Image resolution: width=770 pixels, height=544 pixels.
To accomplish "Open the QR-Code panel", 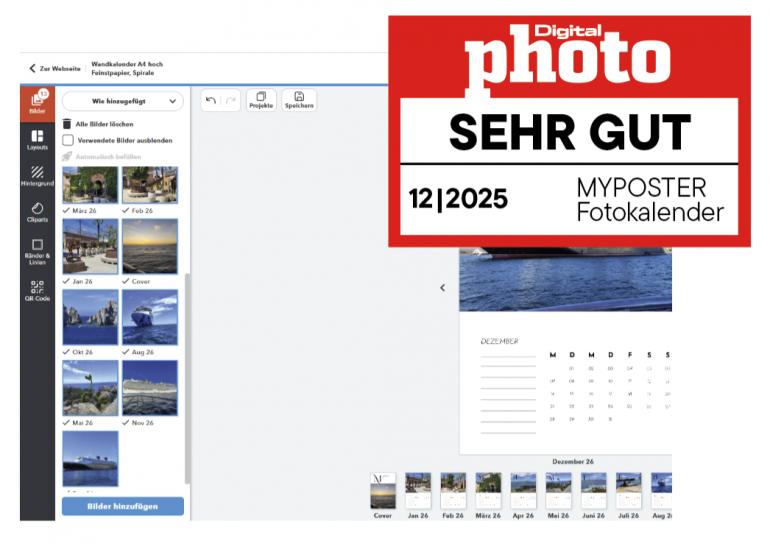I will tap(37, 290).
